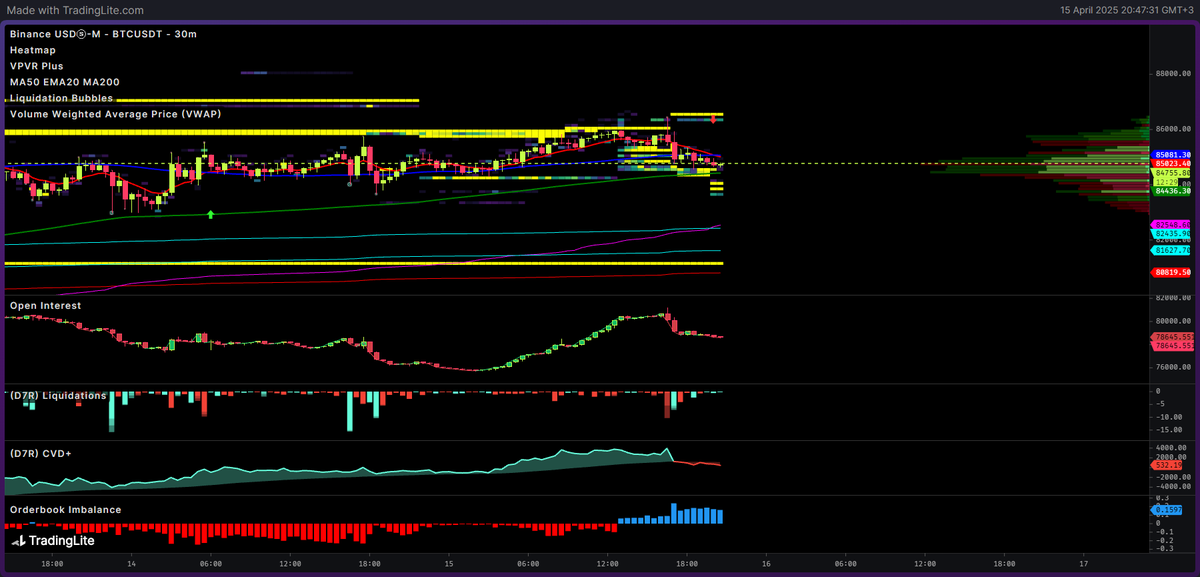1200x577 pixels.
Task: Click the 86000.00 price axis label
Action: point(1174,129)
